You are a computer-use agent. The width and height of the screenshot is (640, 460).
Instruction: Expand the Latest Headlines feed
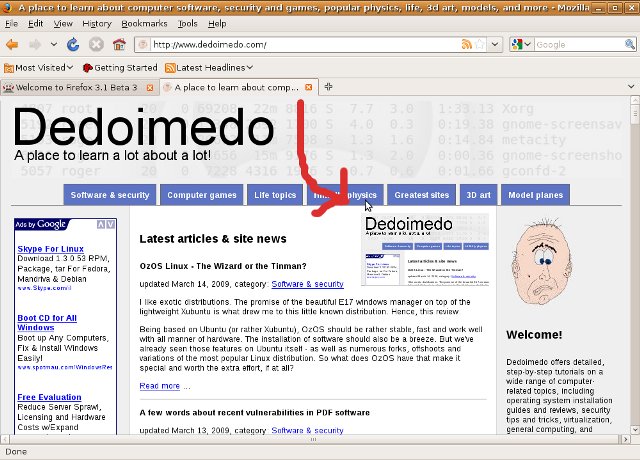click(209, 68)
